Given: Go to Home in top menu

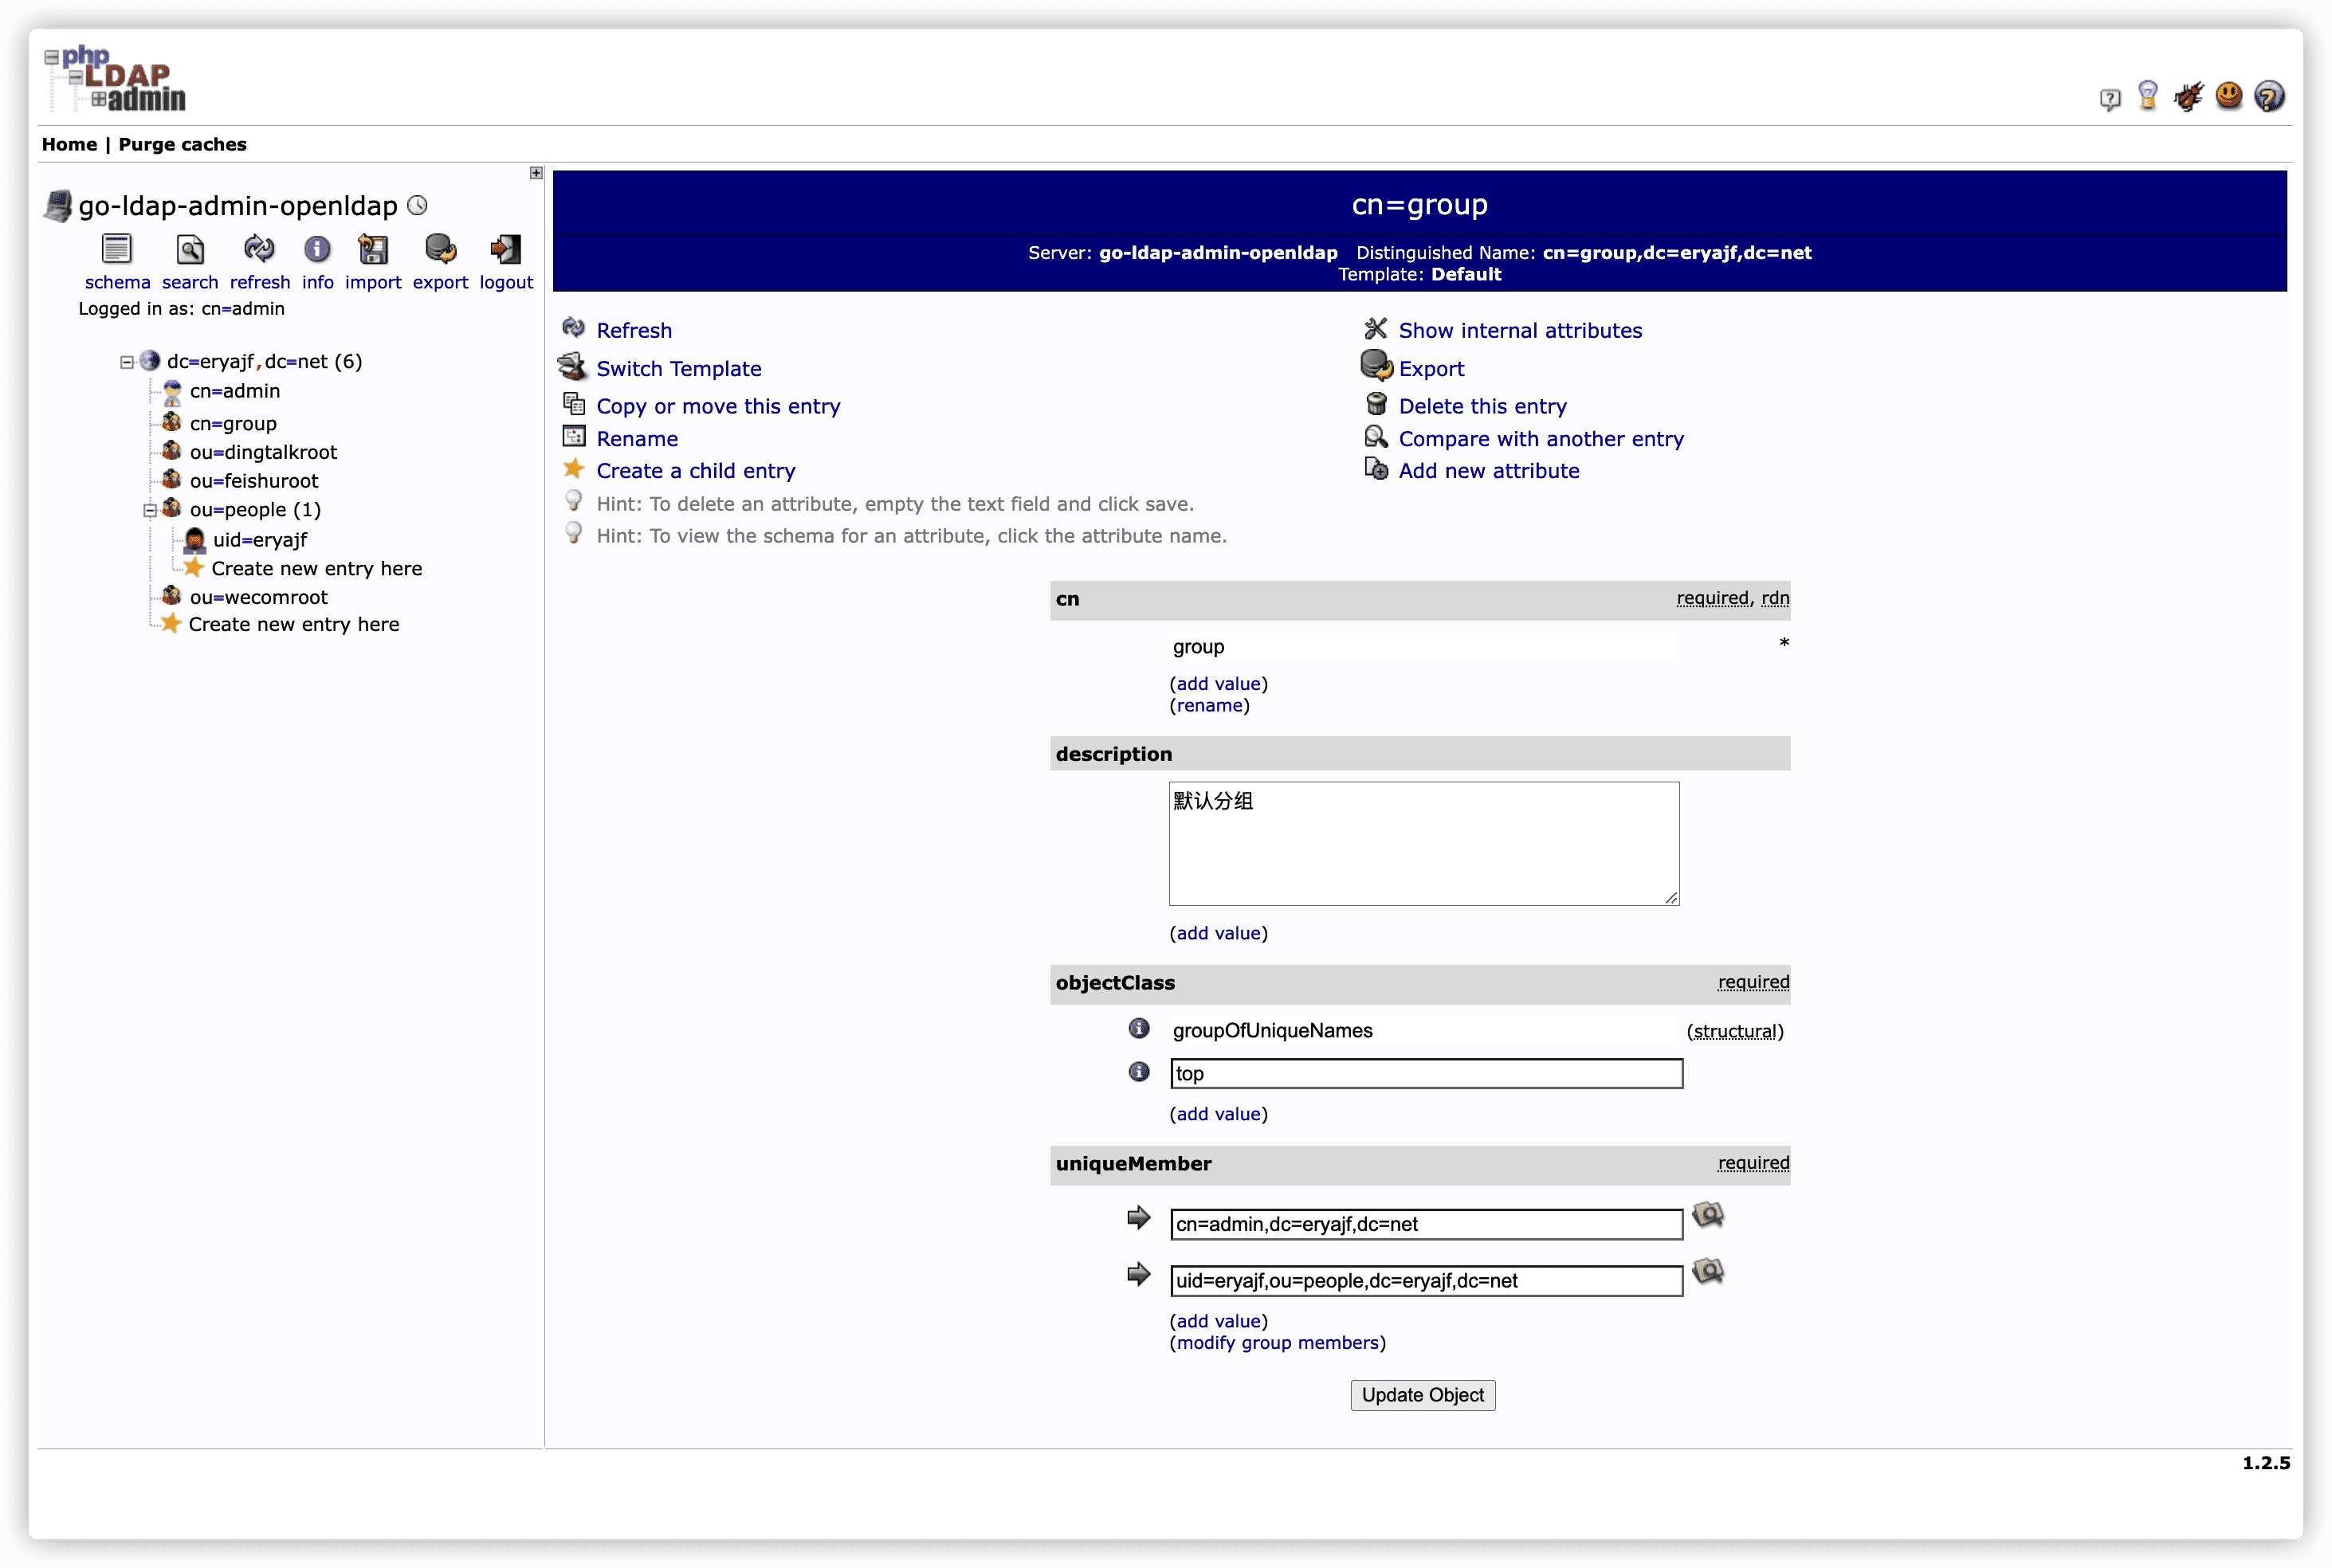Looking at the screenshot, I should (69, 144).
